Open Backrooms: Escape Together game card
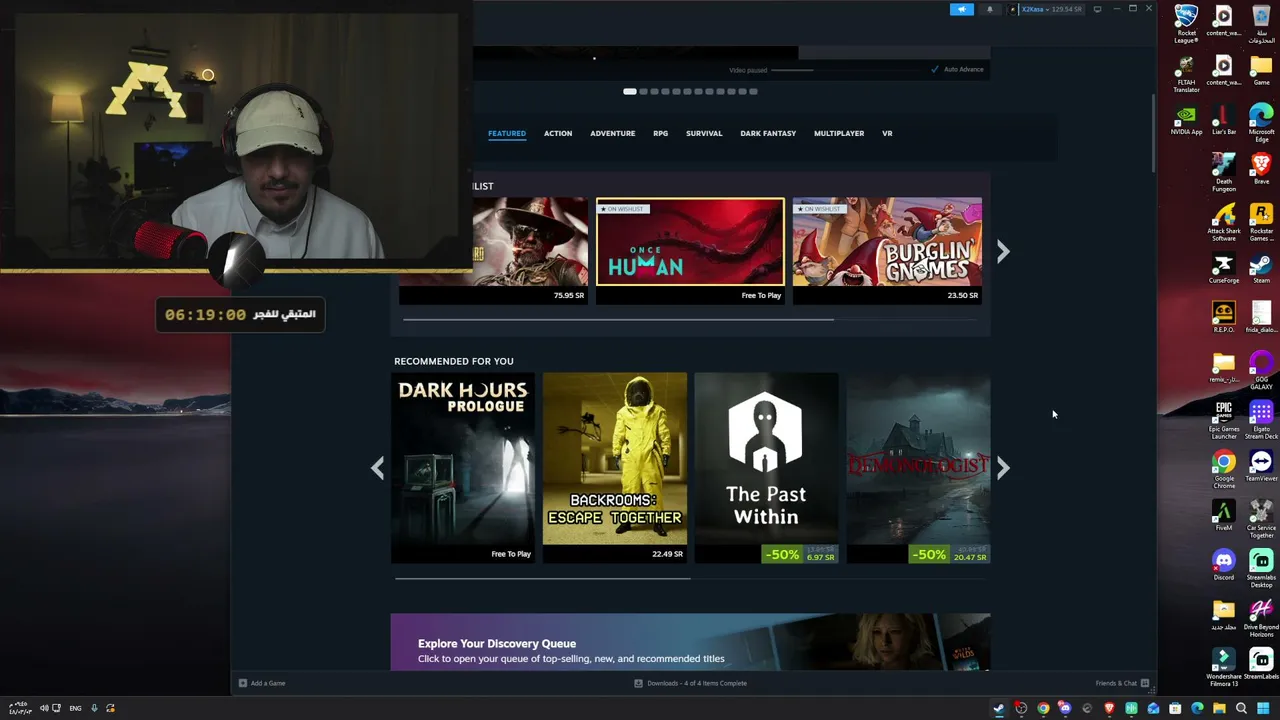1280x720 pixels. [x=615, y=468]
